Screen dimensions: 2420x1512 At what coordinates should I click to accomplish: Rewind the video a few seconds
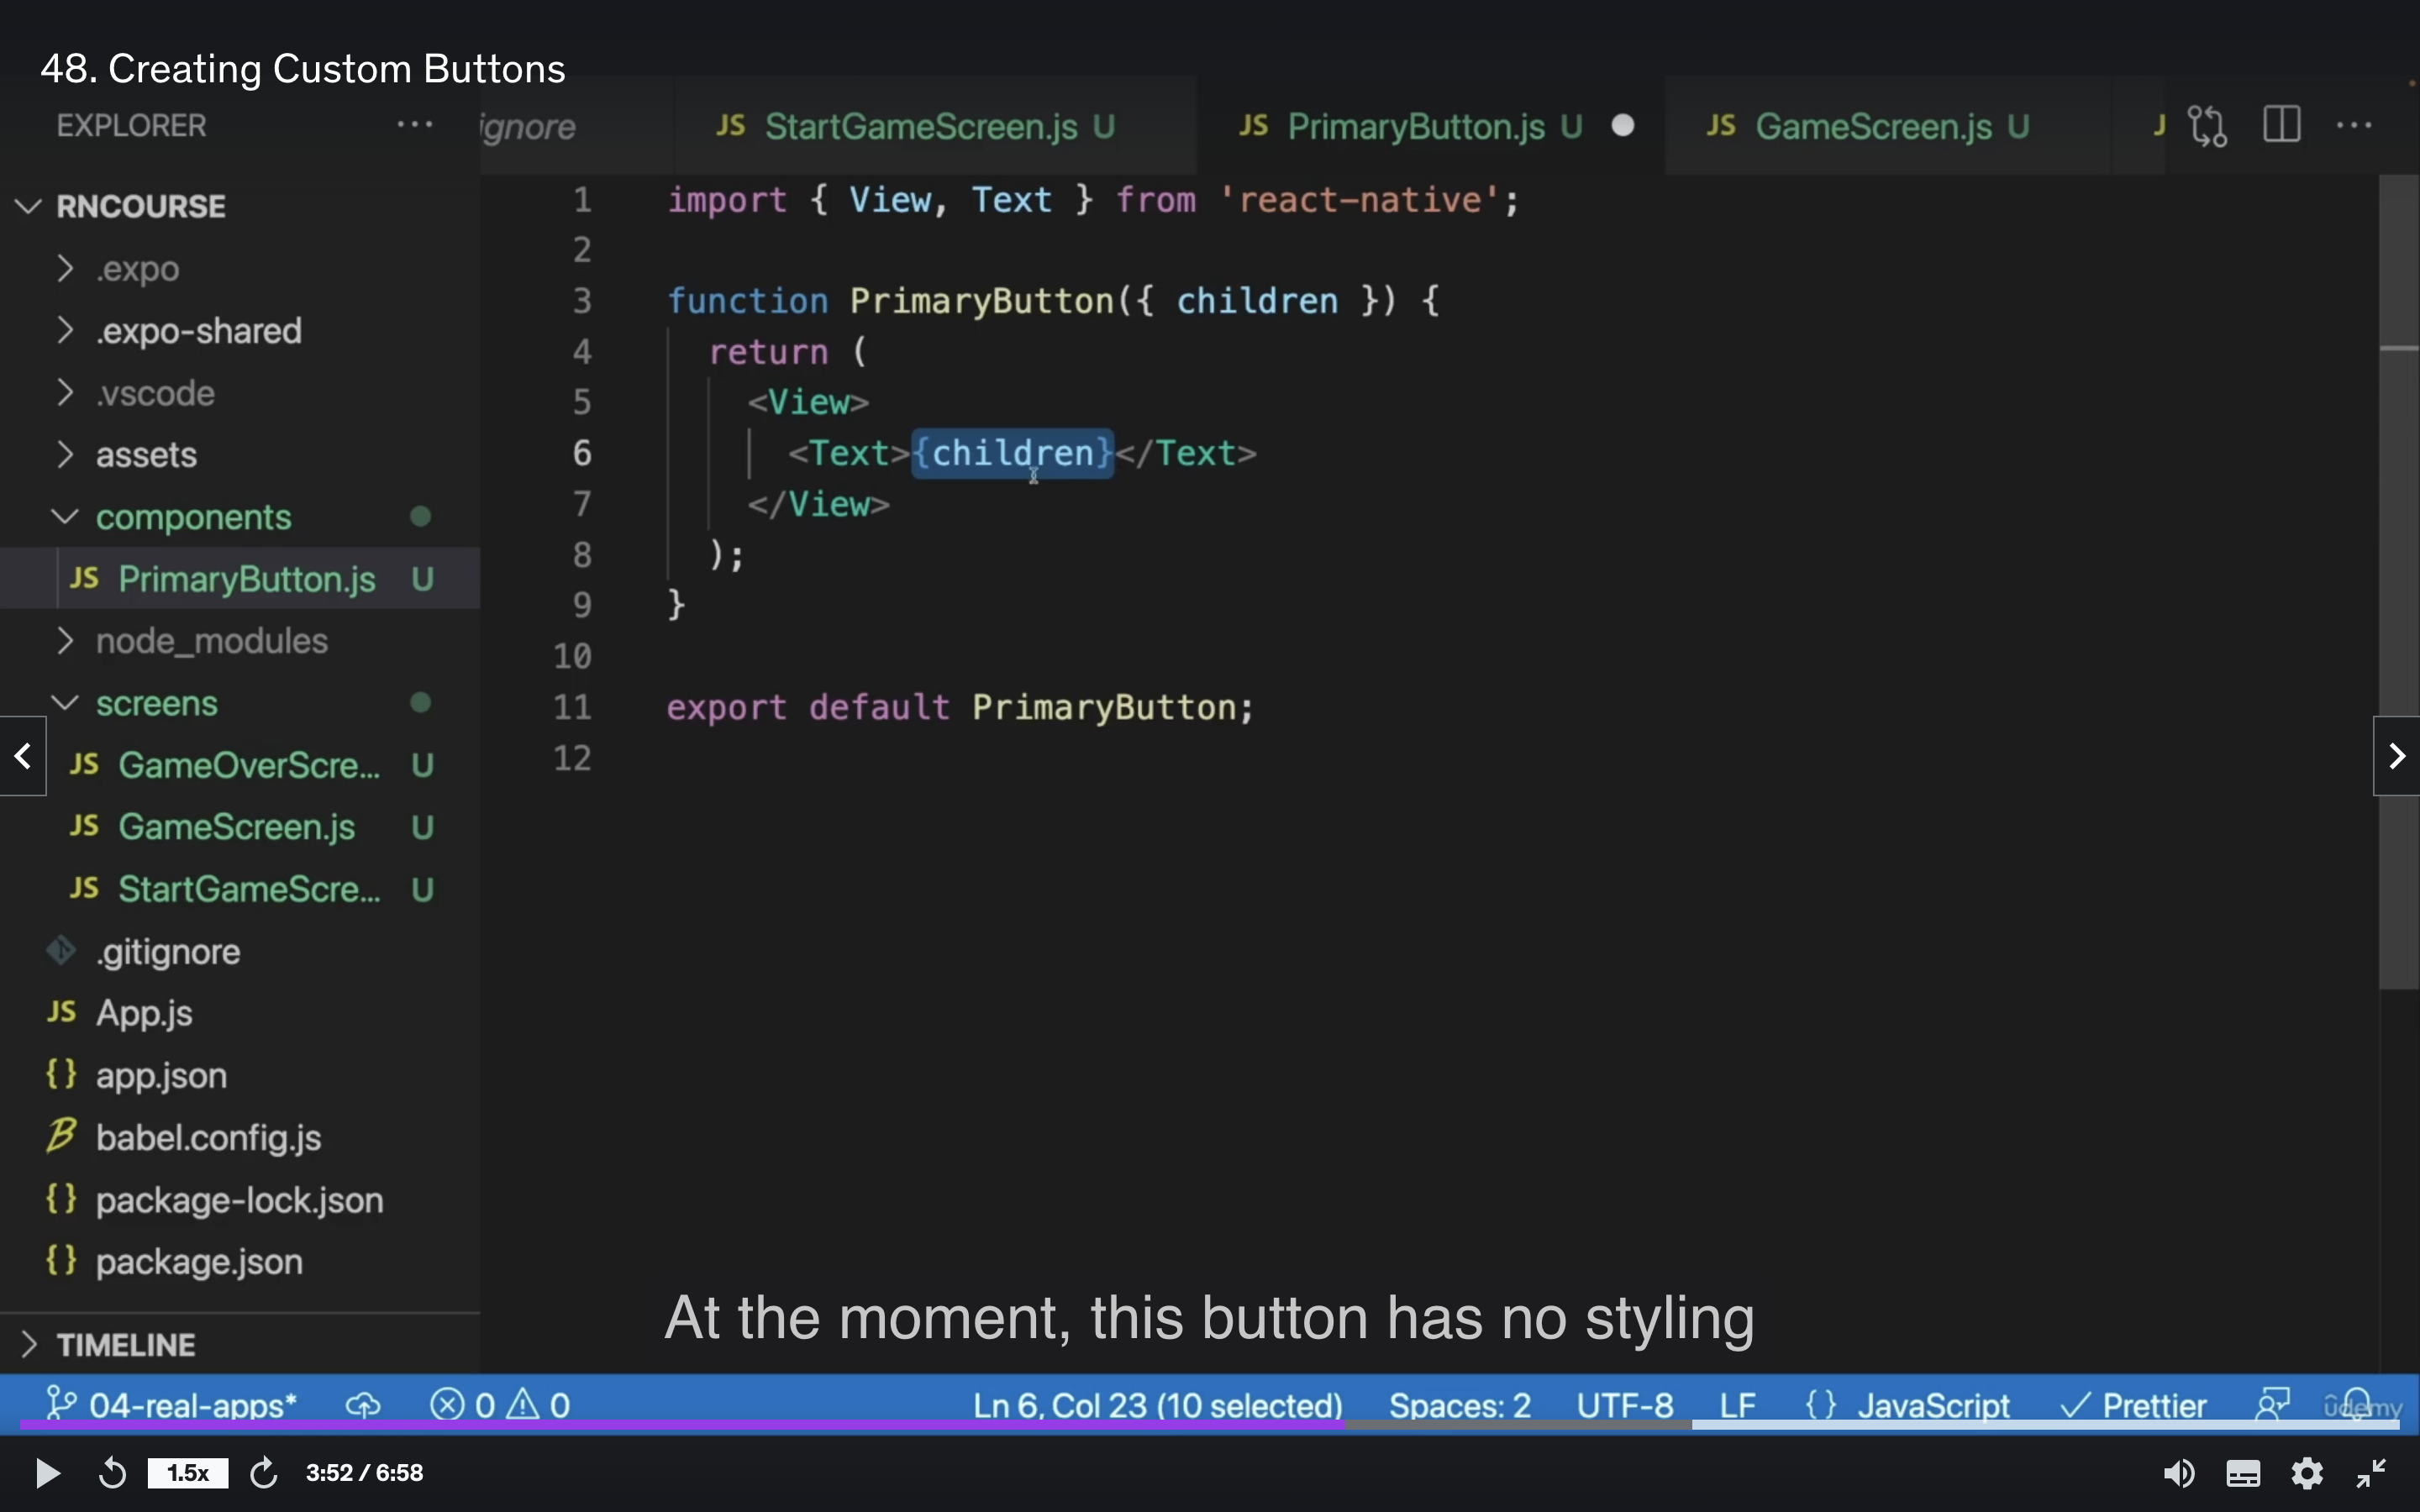click(x=112, y=1473)
